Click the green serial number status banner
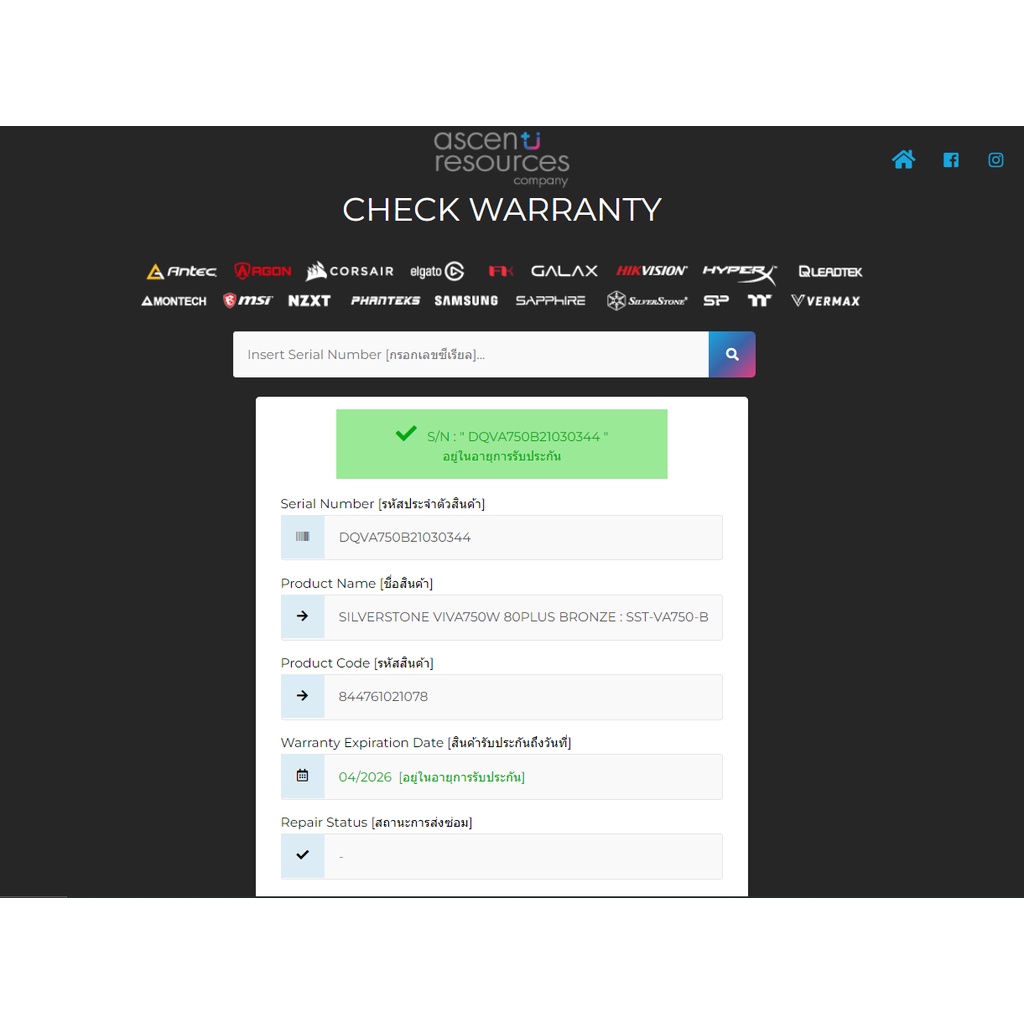Viewport: 1024px width, 1024px height. [x=501, y=444]
